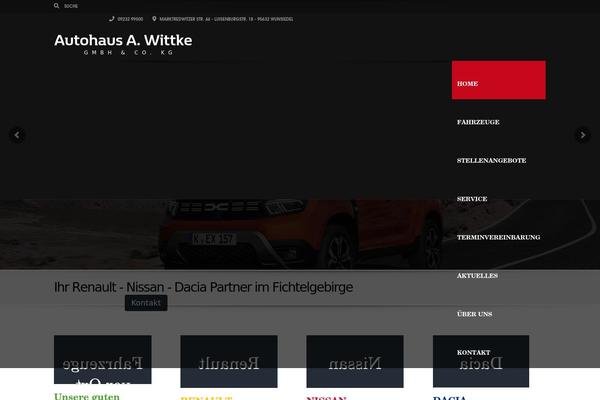Click the search magnifier icon
The width and height of the screenshot is (600, 400).
[x=56, y=6]
